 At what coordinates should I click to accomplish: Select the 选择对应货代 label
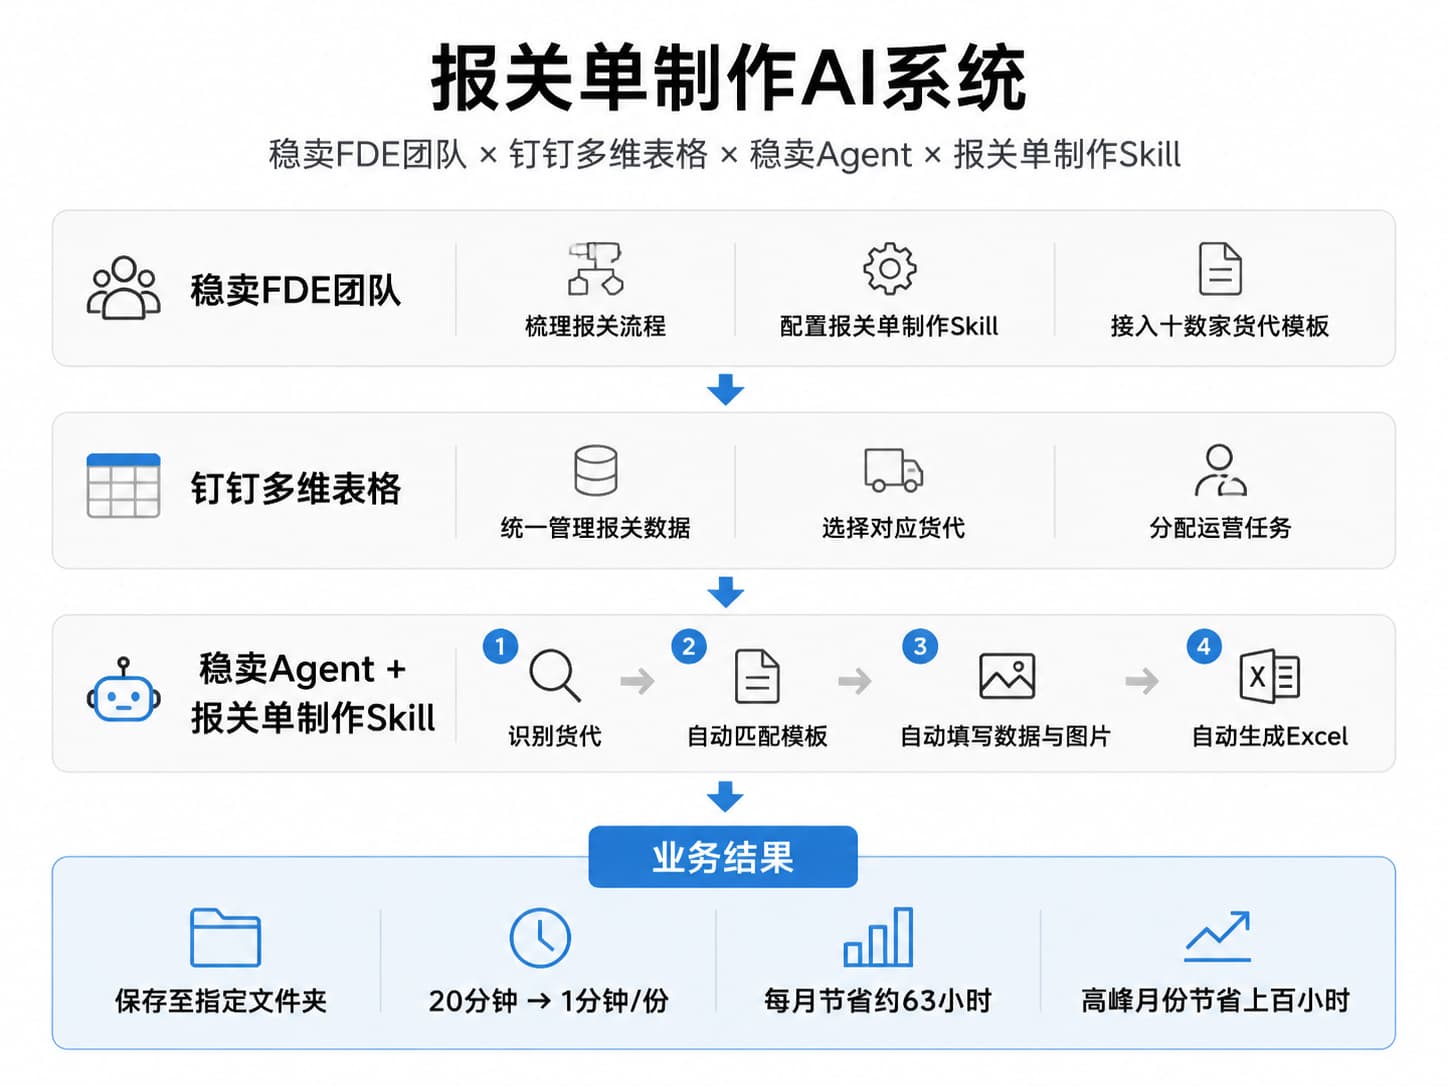tap(893, 528)
